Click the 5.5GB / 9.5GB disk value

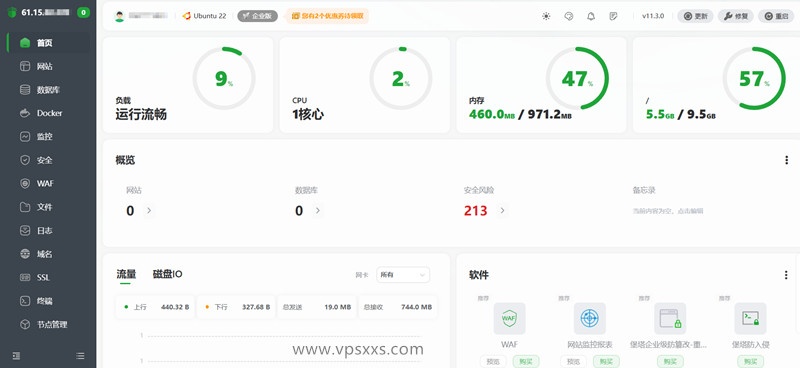tap(681, 114)
